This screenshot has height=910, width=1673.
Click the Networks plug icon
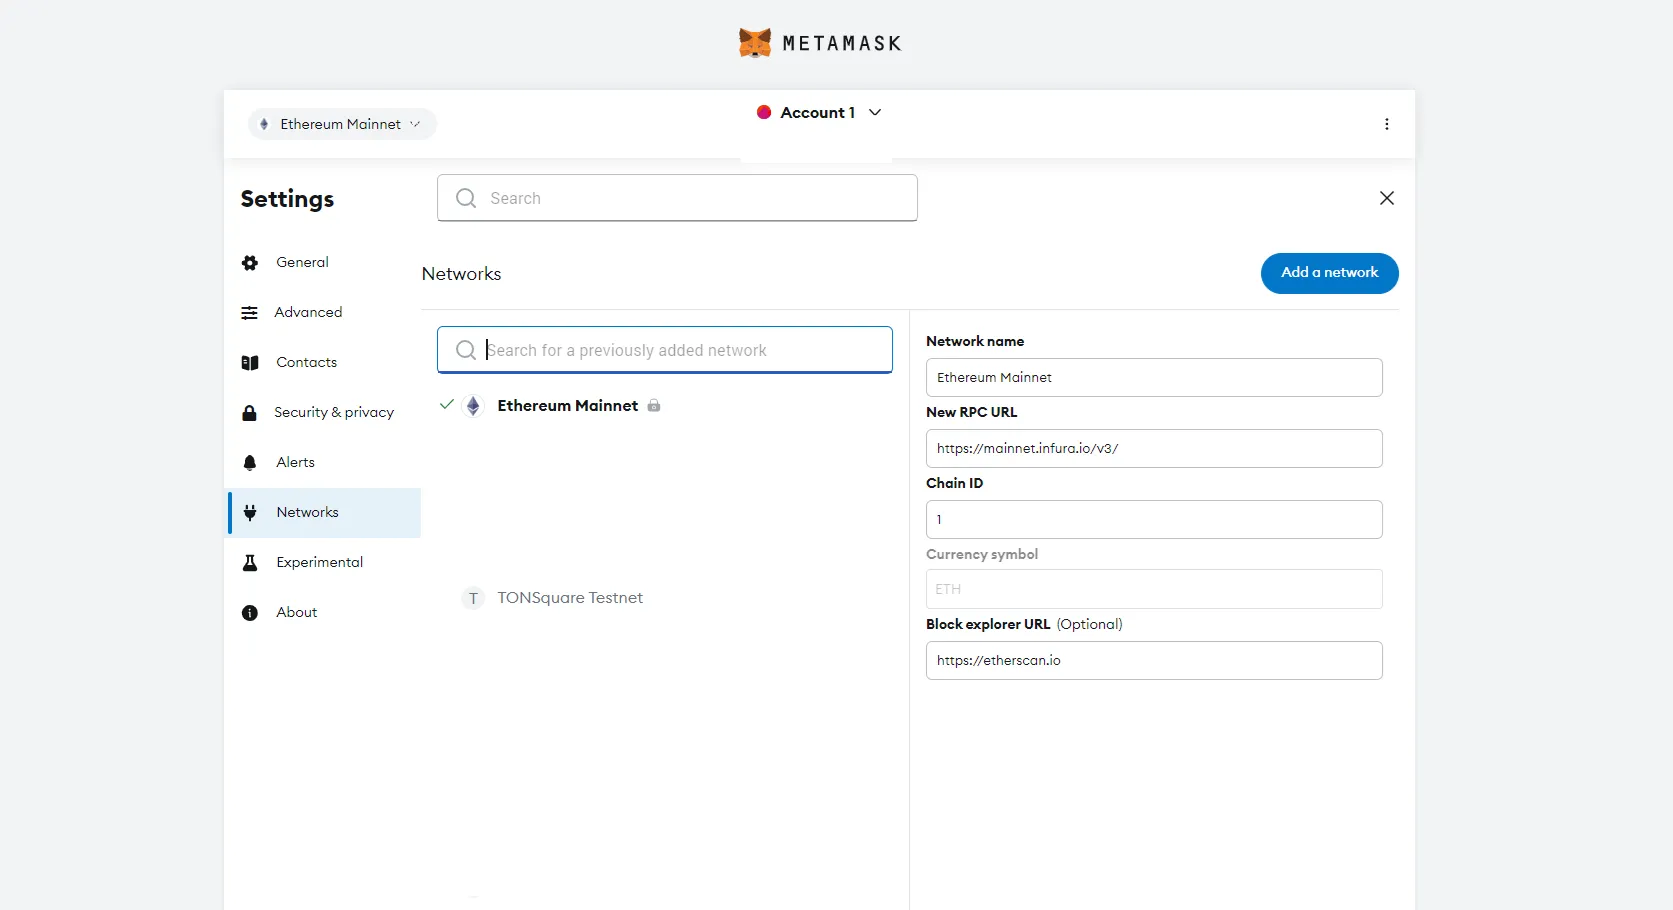click(250, 512)
